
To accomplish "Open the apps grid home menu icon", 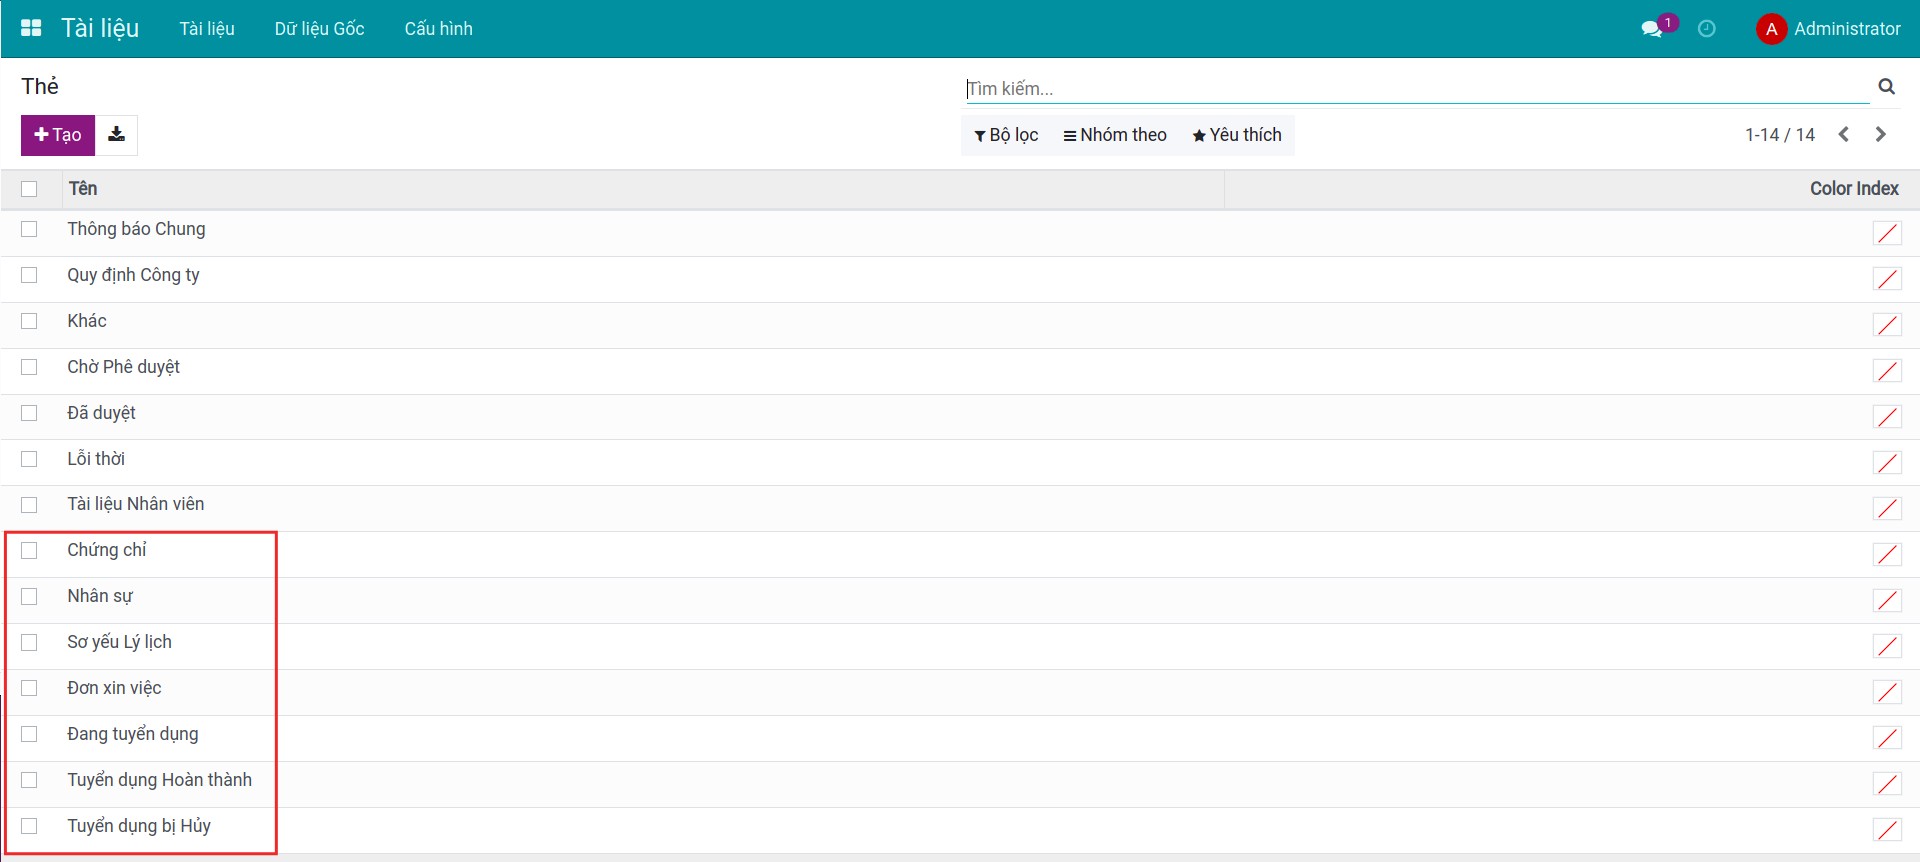I will click(31, 28).
